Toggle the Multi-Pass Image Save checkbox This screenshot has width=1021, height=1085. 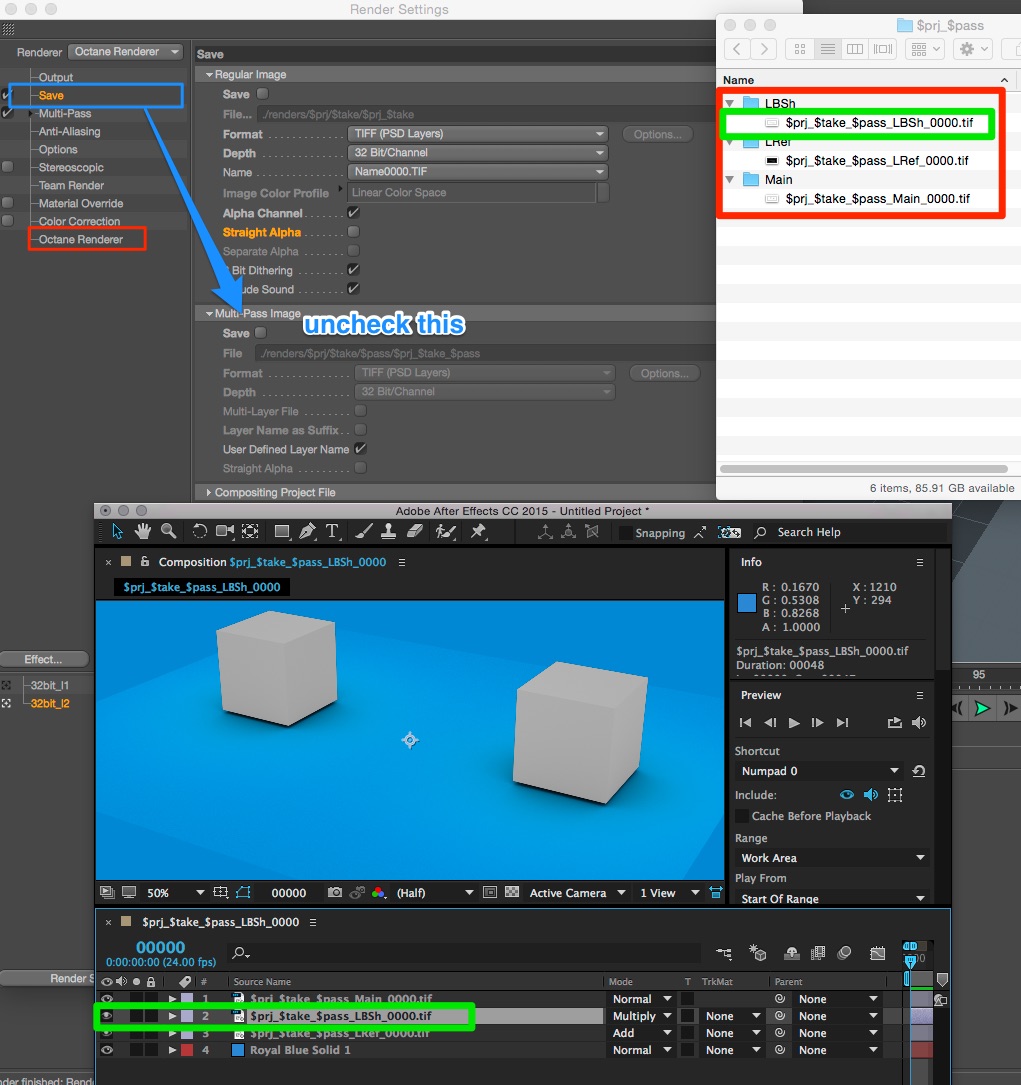click(261, 333)
